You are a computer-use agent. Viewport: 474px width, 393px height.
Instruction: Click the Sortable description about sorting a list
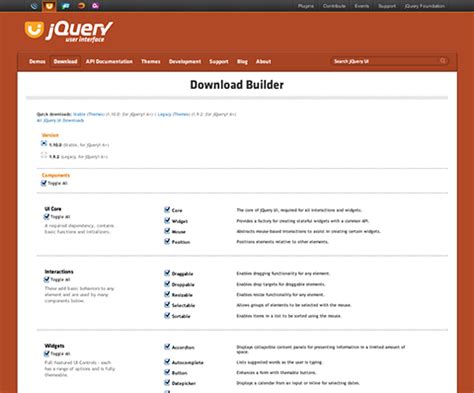pos(289,316)
